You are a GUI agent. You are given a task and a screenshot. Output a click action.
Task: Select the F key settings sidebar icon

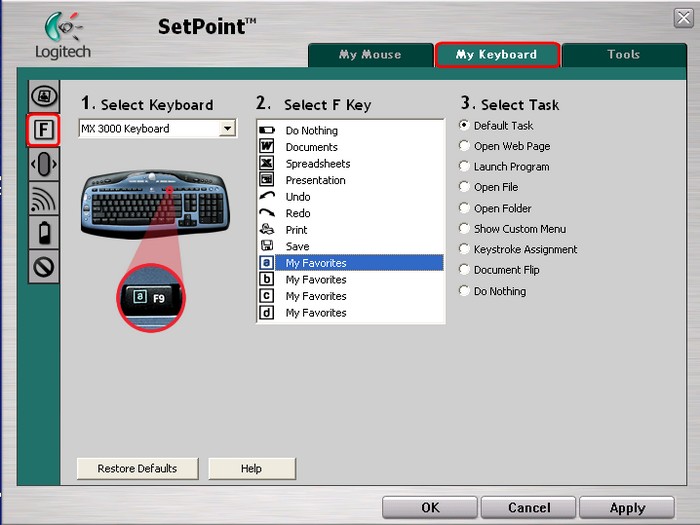click(x=43, y=130)
